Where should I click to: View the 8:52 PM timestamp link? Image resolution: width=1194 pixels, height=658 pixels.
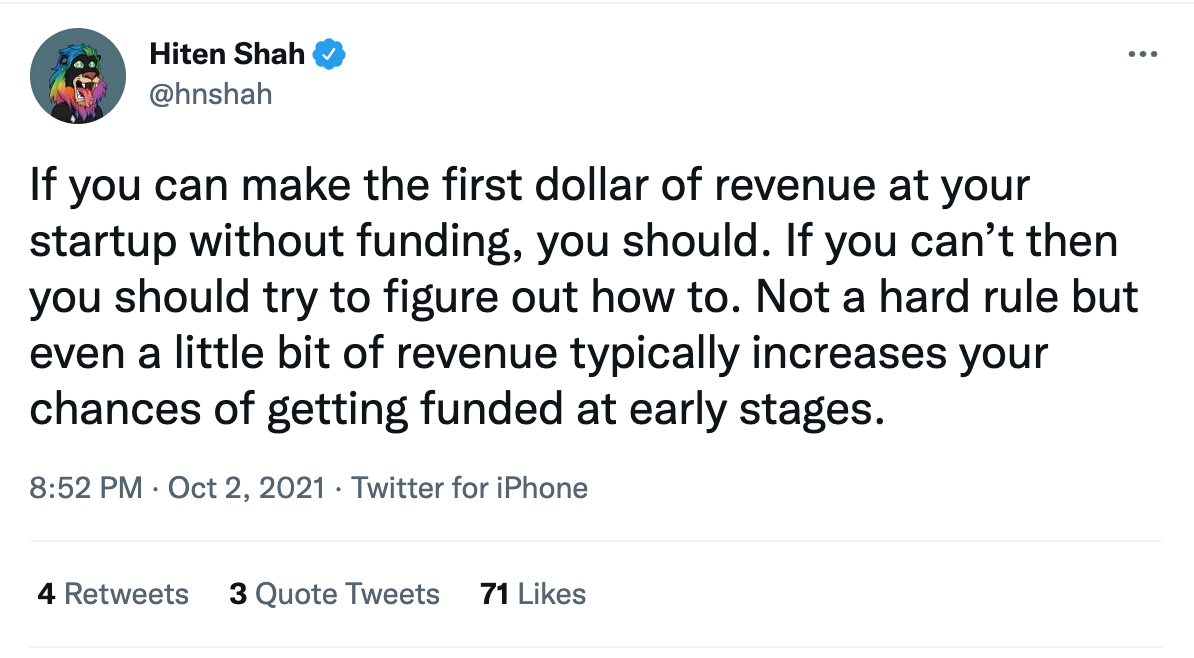click(x=86, y=487)
